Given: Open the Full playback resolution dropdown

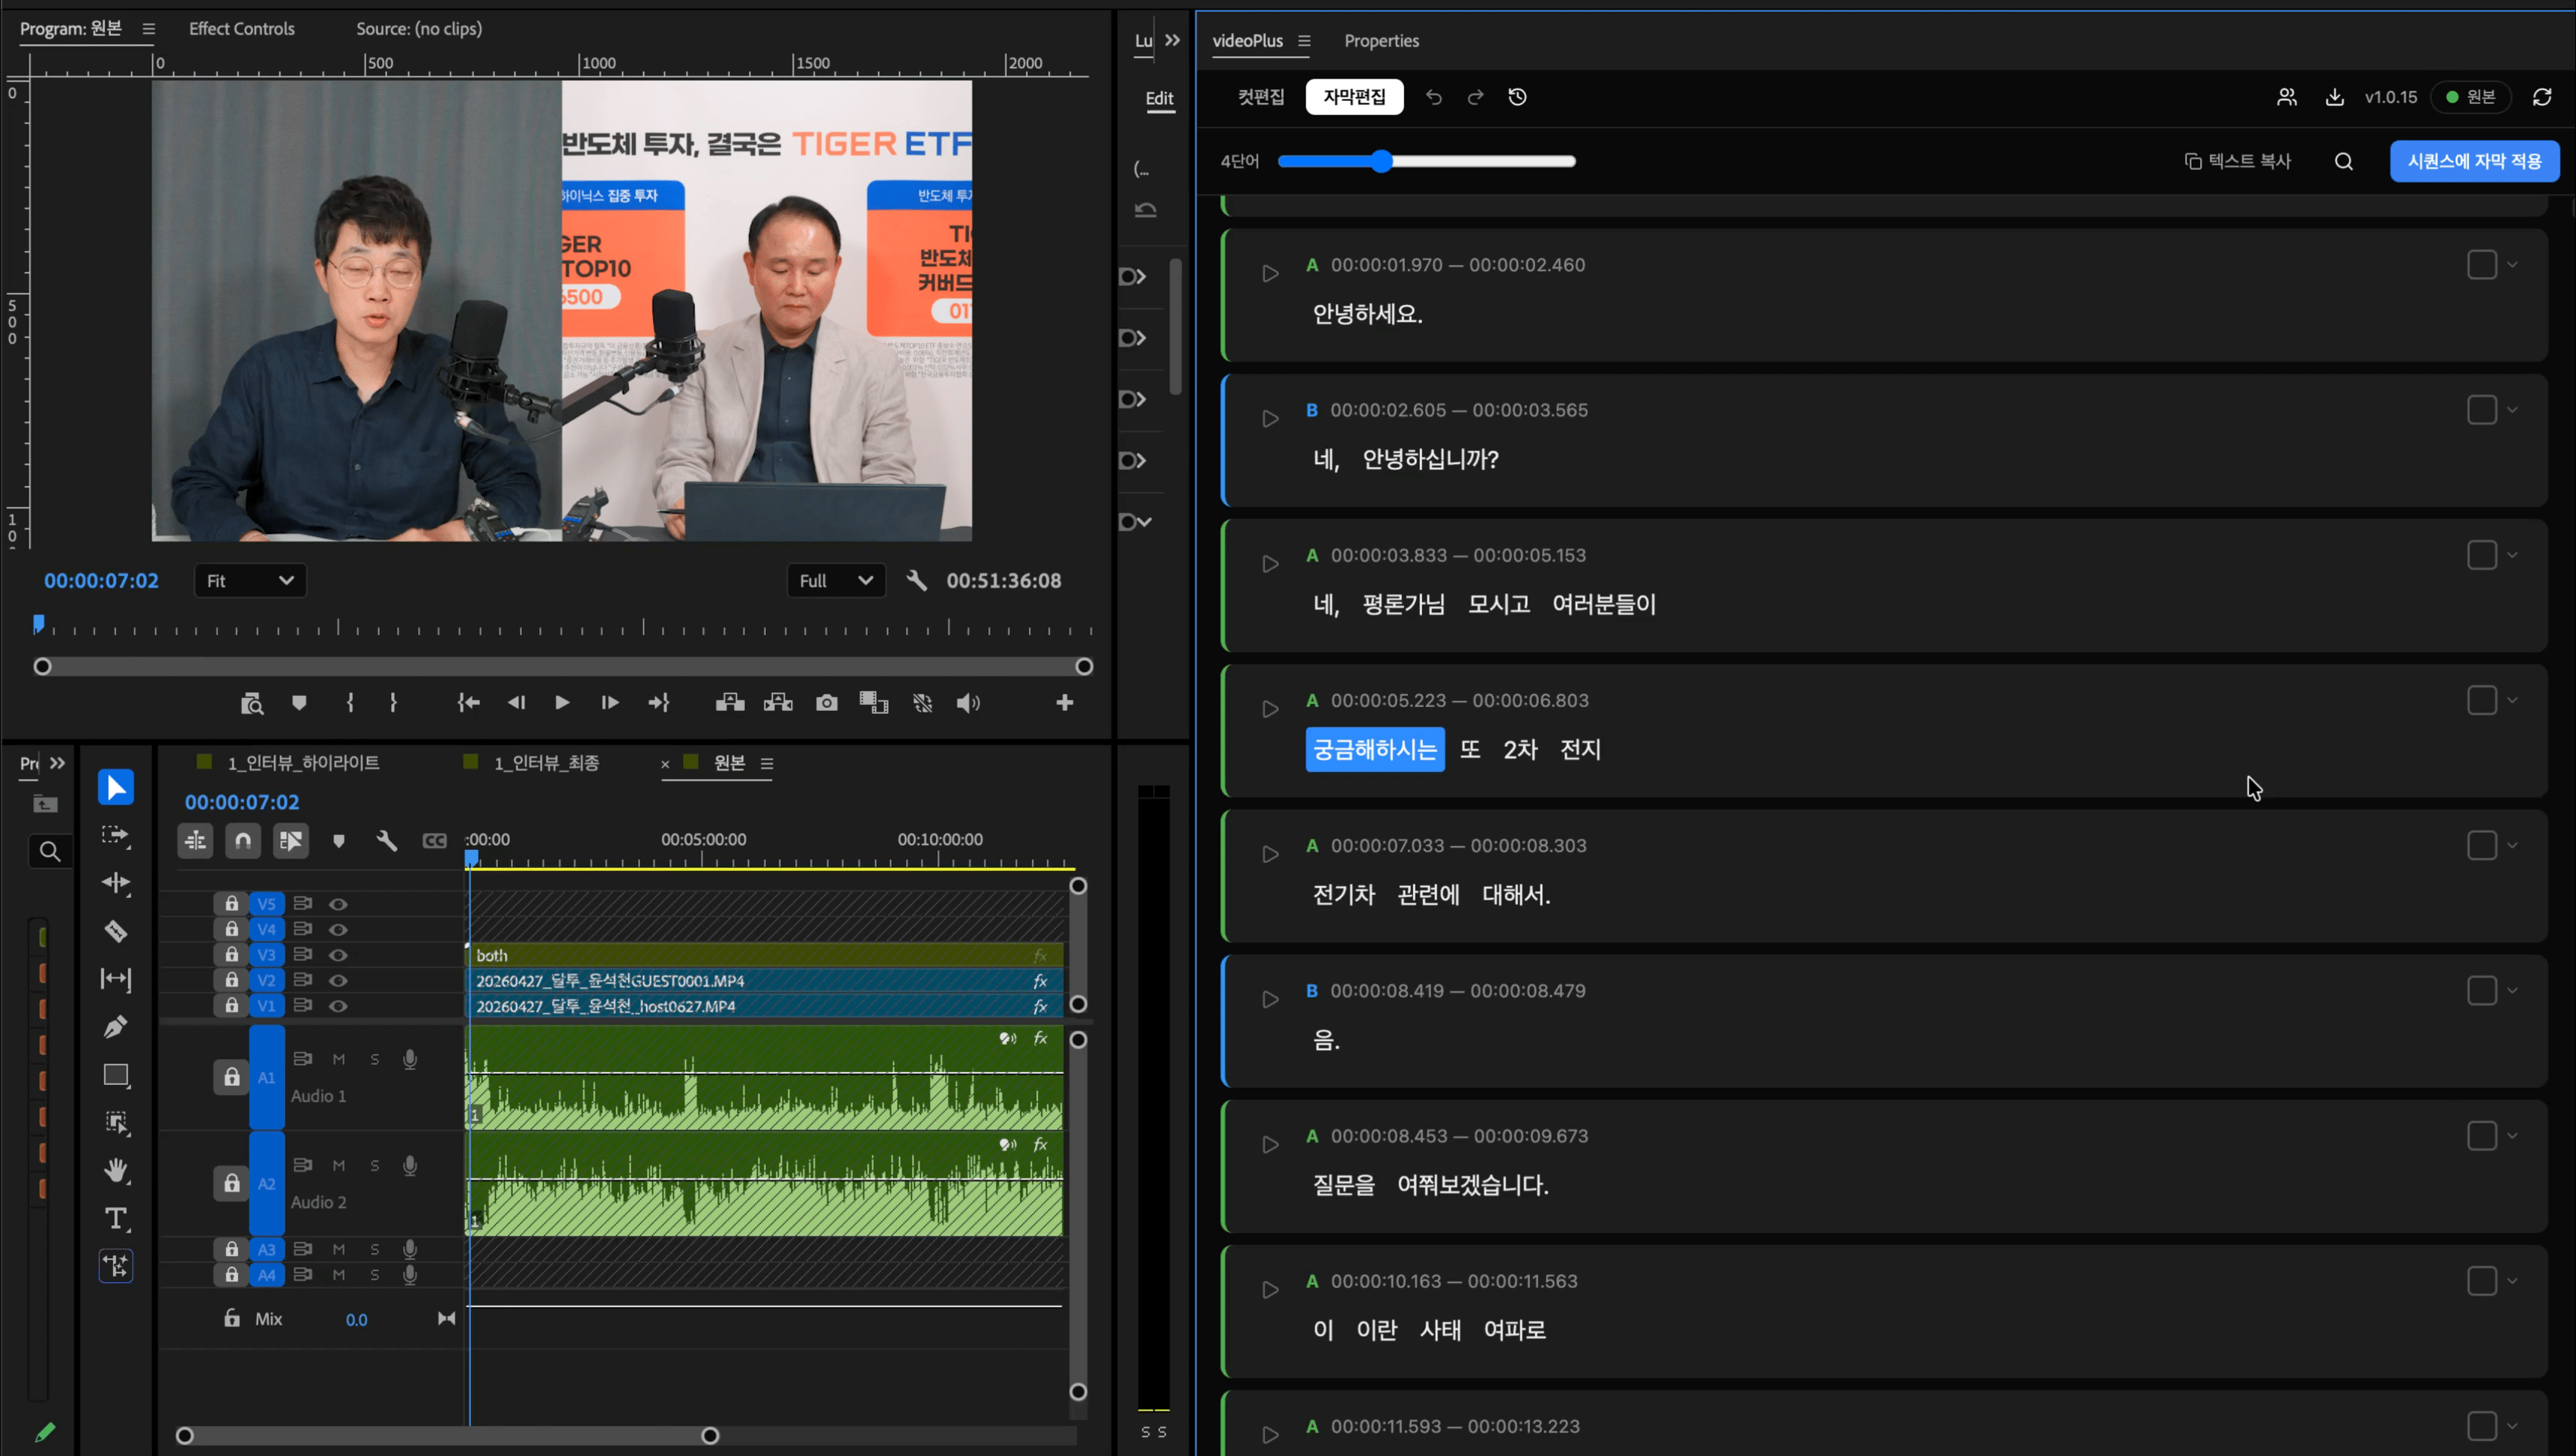Looking at the screenshot, I should tap(836, 580).
